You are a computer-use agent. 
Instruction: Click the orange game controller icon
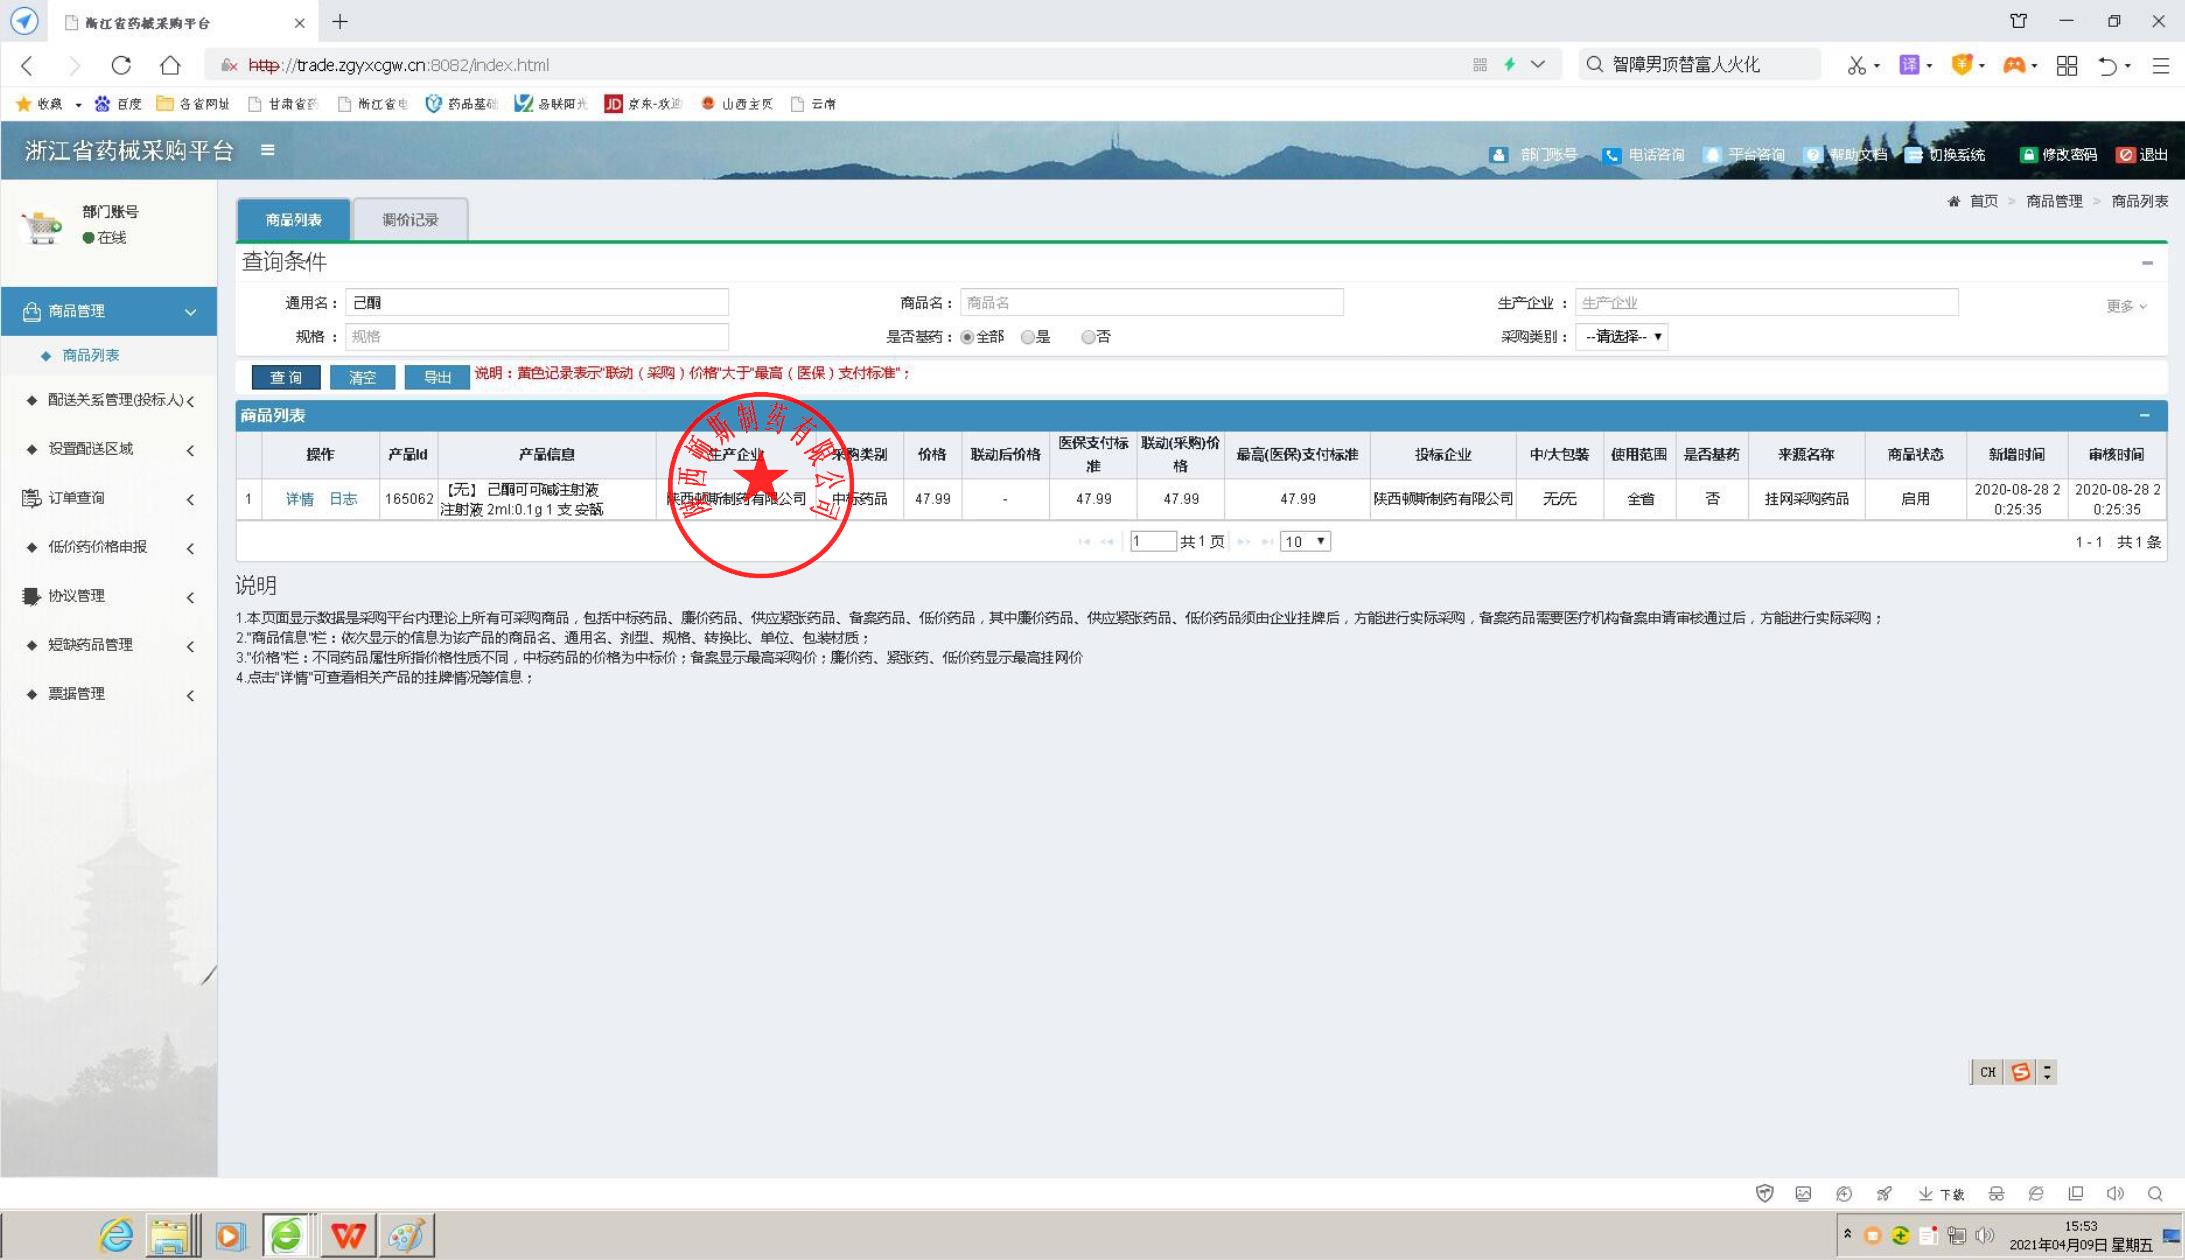tap(2014, 65)
